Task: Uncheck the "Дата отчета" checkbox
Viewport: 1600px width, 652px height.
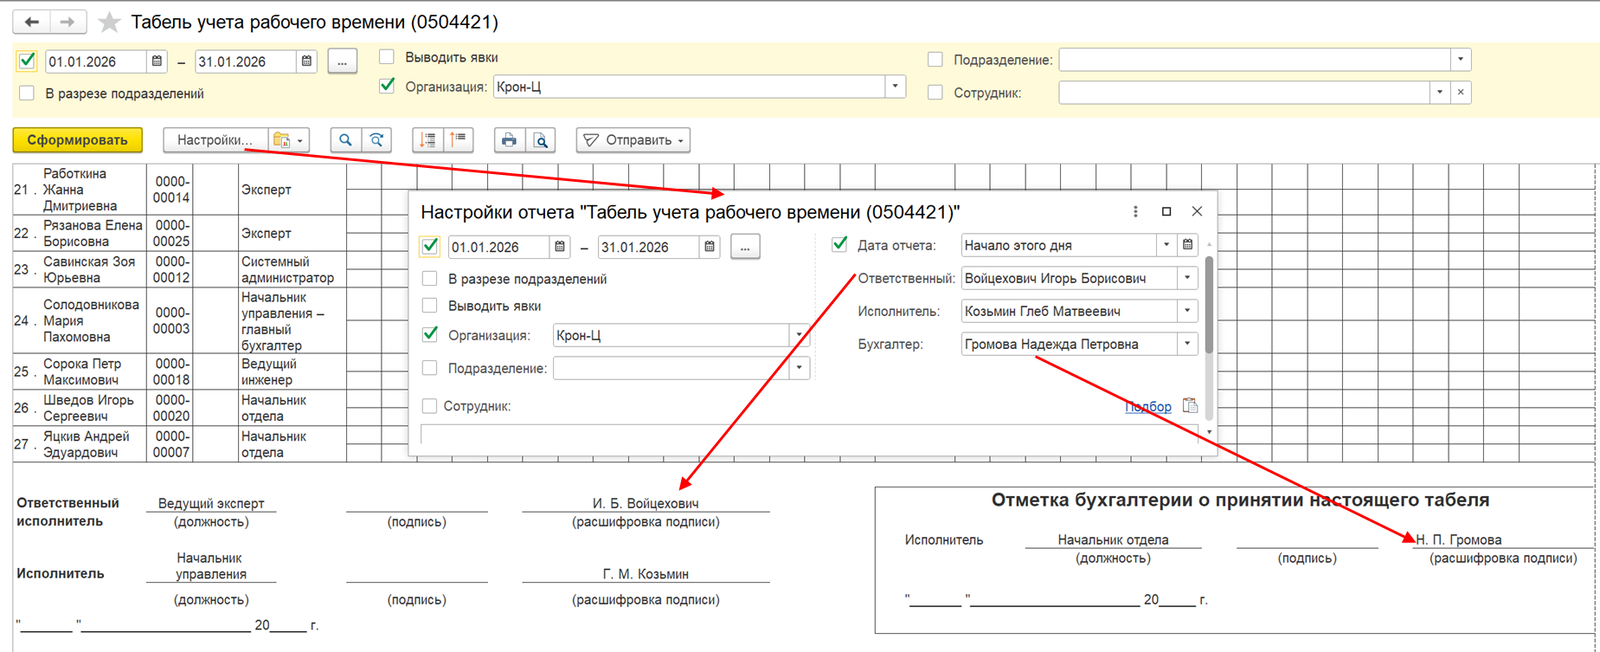Action: click(x=840, y=244)
